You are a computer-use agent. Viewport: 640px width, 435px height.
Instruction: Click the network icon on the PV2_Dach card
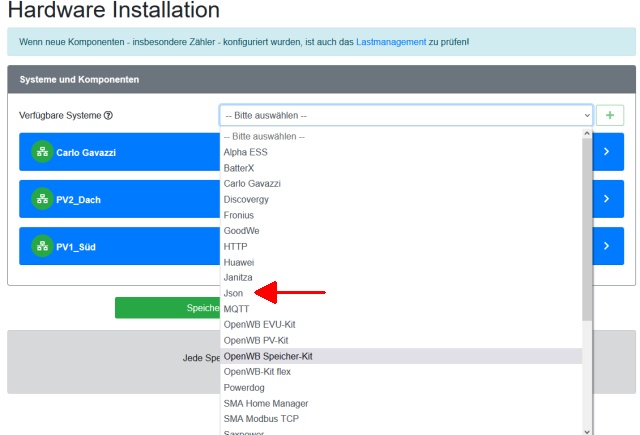coord(42,199)
